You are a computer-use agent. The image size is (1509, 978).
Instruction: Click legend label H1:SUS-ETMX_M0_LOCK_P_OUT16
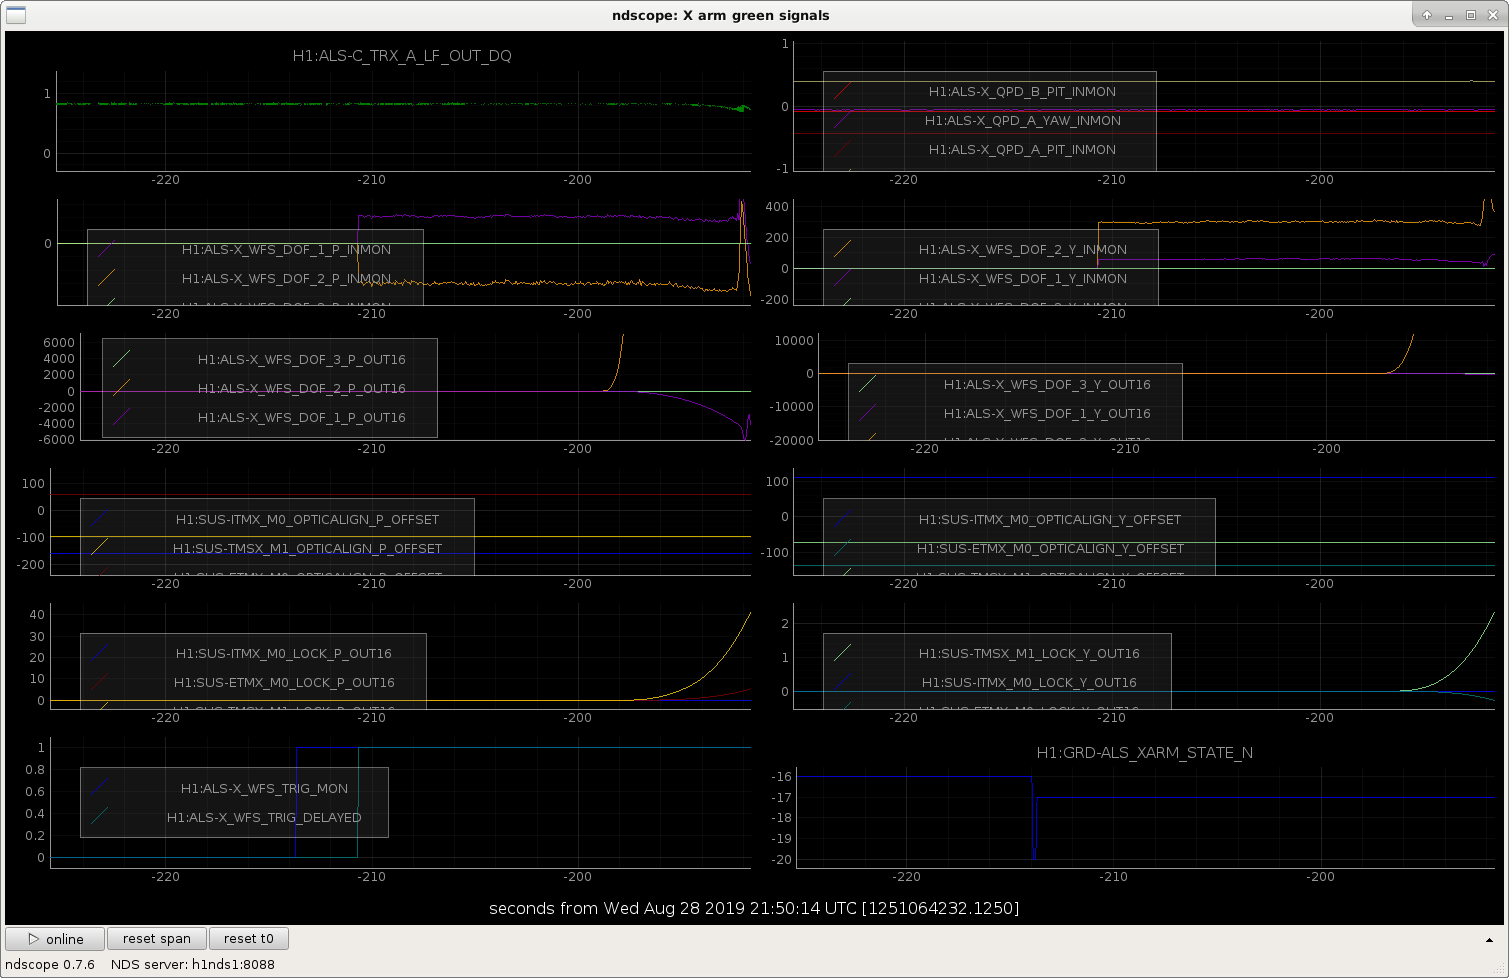[x=284, y=682]
